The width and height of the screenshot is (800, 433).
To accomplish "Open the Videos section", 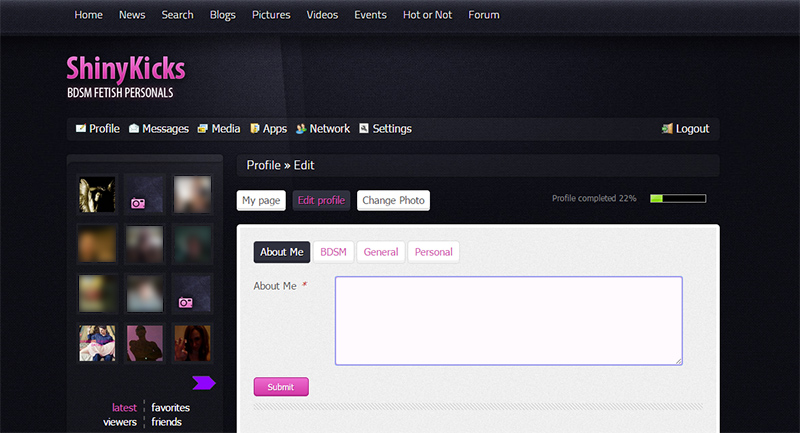I will [322, 15].
